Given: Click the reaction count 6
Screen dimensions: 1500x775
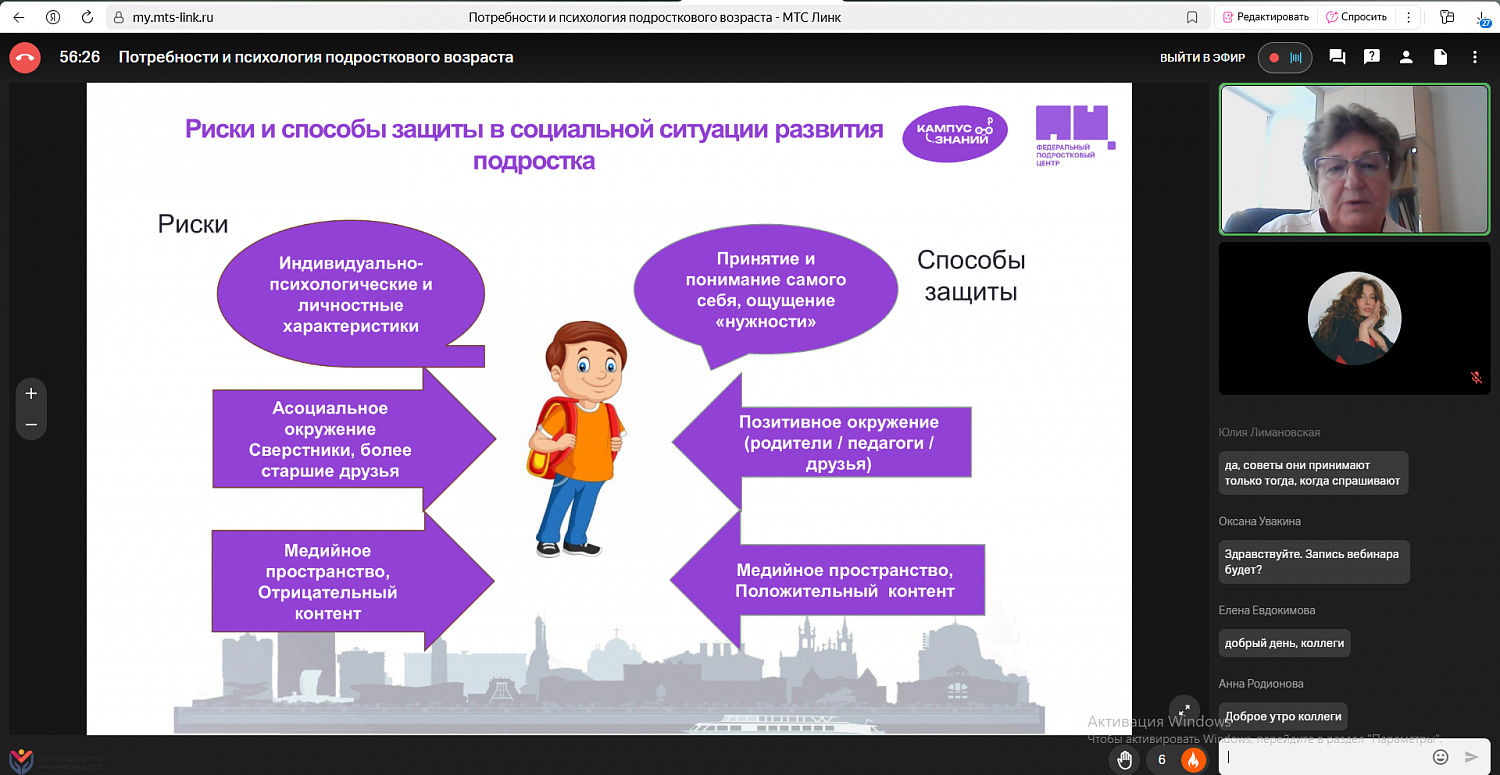Looking at the screenshot, I should pos(1161,759).
